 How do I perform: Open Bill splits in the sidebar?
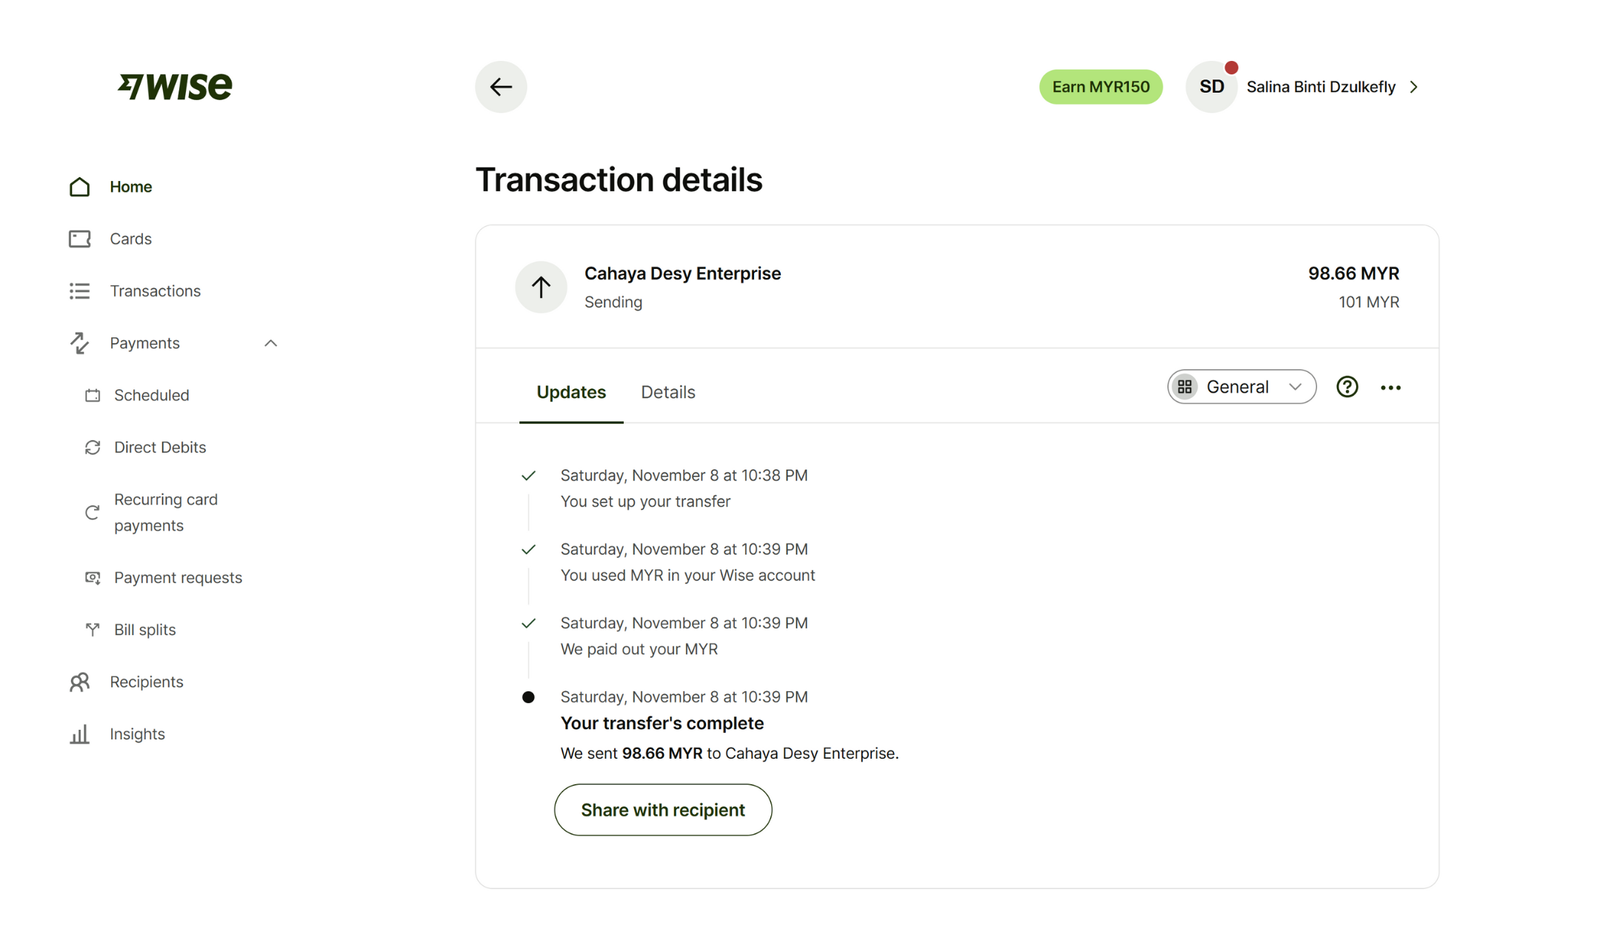pos(144,630)
